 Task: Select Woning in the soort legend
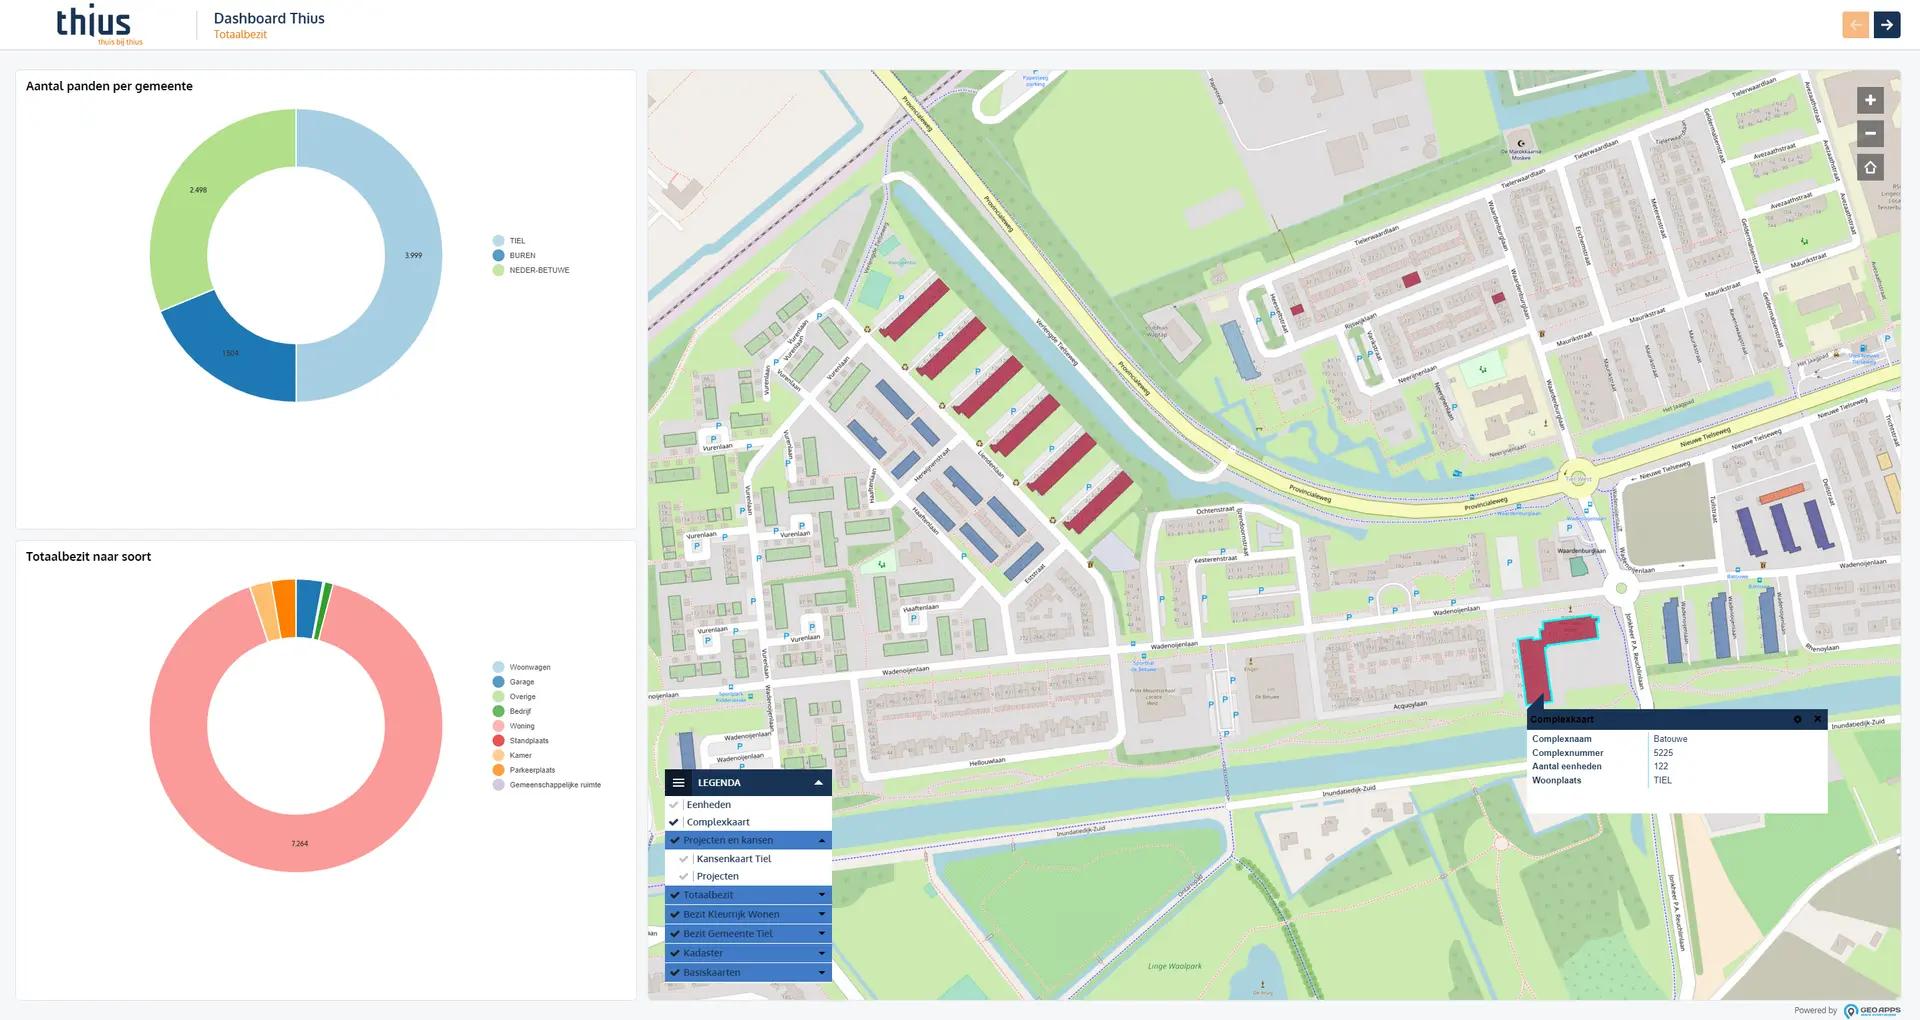tap(521, 726)
